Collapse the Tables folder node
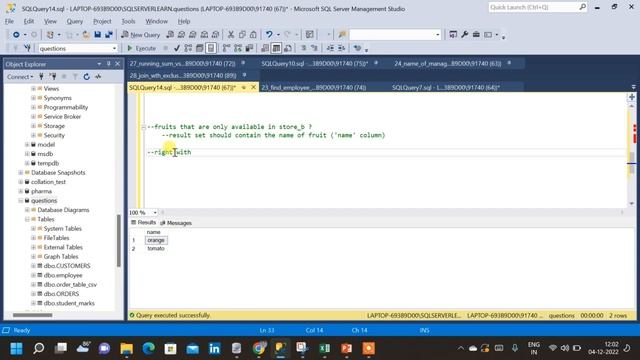 pos(27,219)
